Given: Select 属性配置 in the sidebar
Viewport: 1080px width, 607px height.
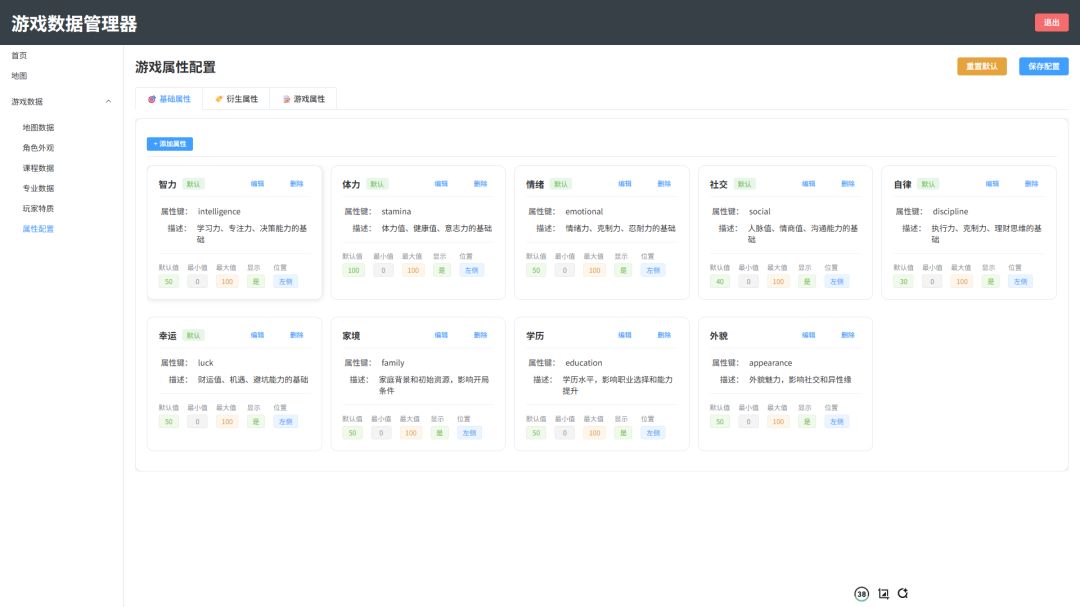Looking at the screenshot, I should click(x=38, y=229).
